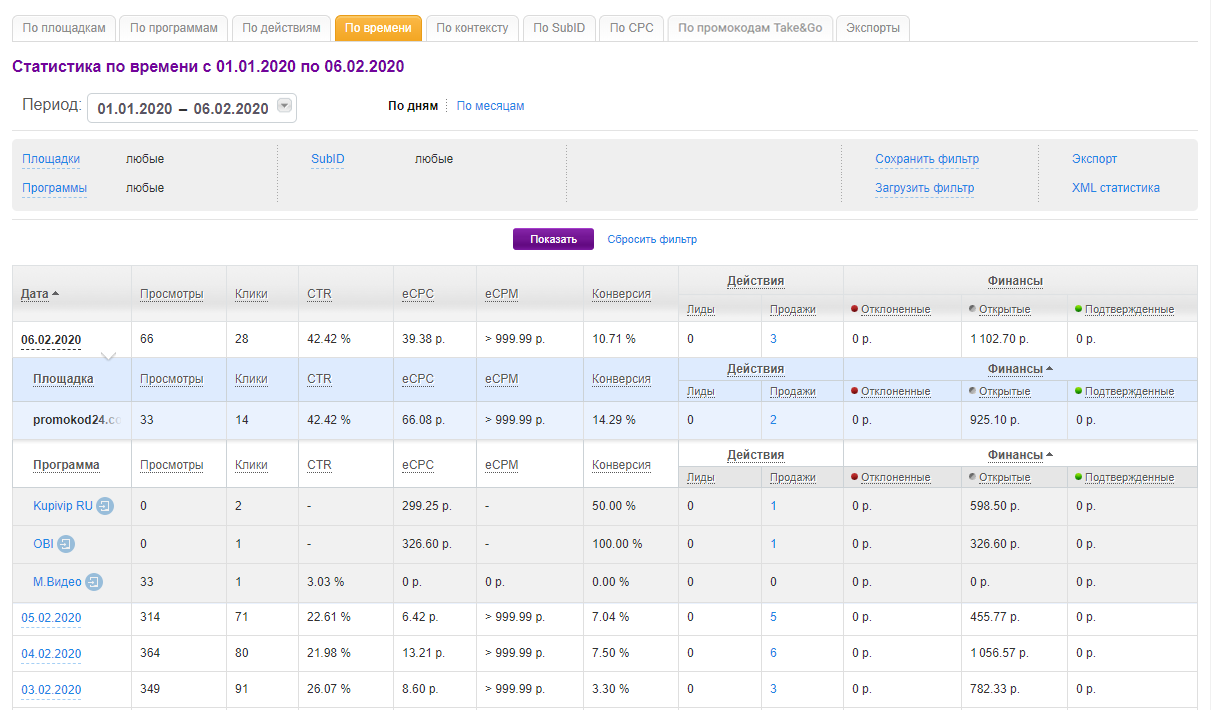Expand the 05.02.2020 date row
1211x710 pixels.
click(x=51, y=618)
